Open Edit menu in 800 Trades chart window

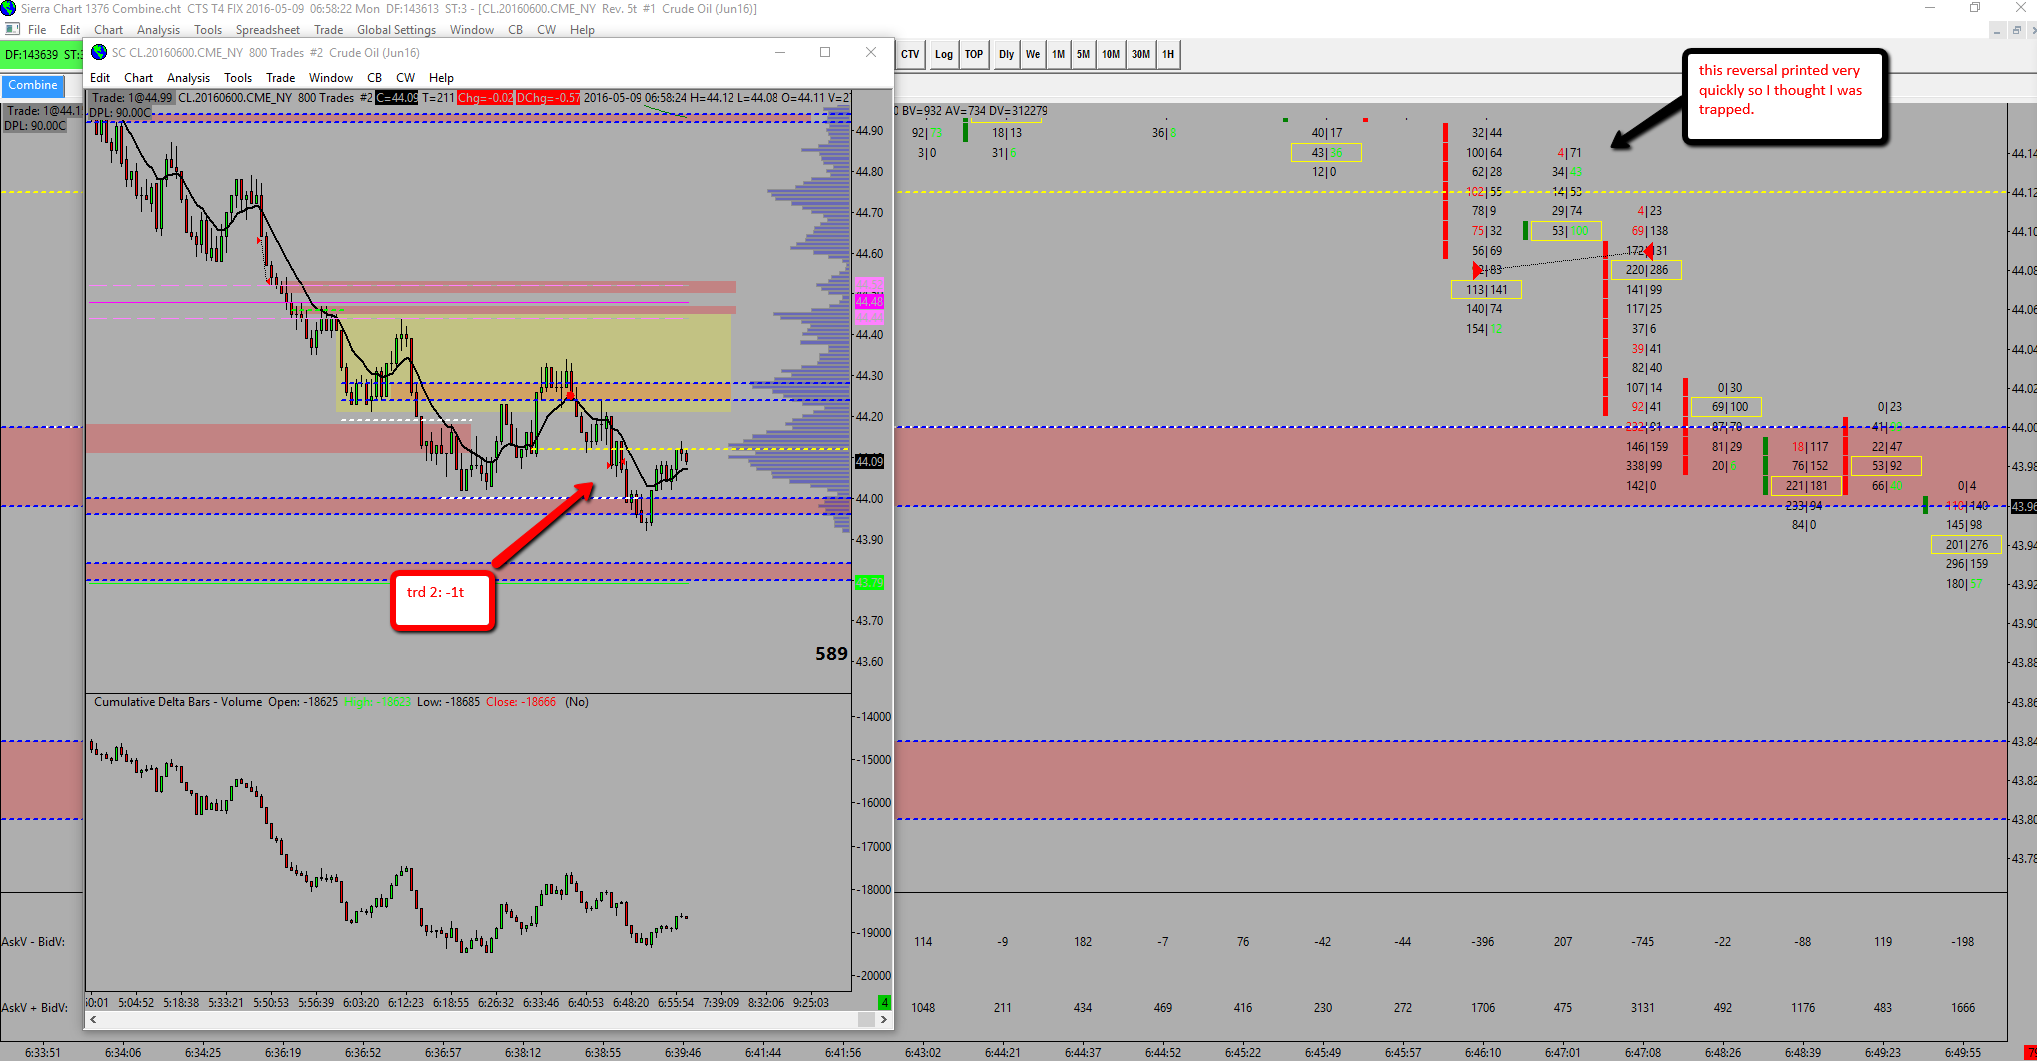tap(100, 78)
